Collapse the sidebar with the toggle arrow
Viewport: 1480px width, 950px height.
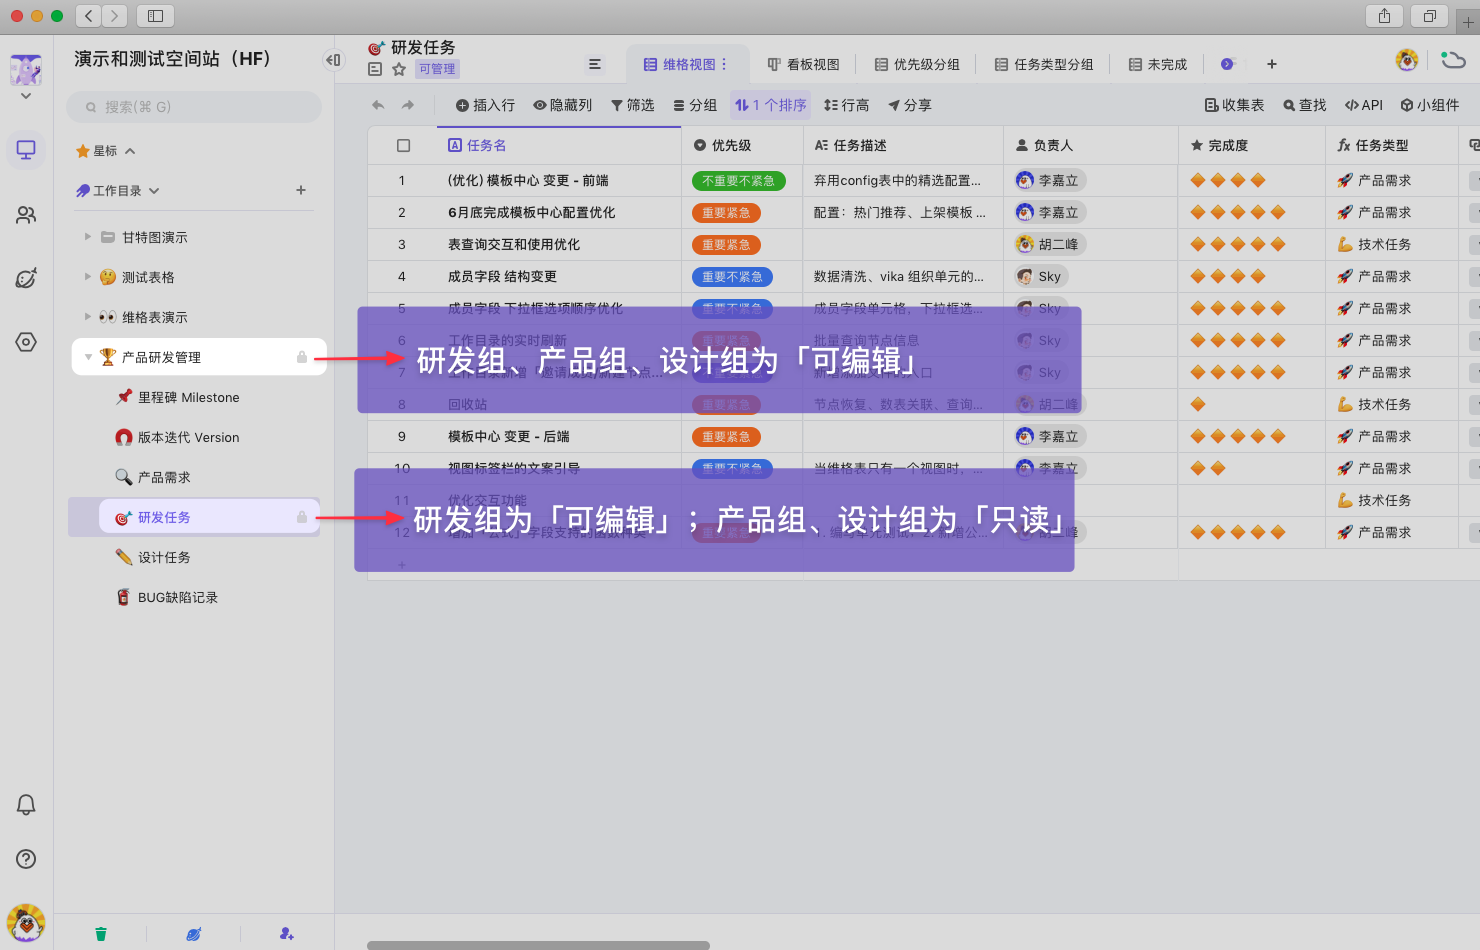point(333,60)
